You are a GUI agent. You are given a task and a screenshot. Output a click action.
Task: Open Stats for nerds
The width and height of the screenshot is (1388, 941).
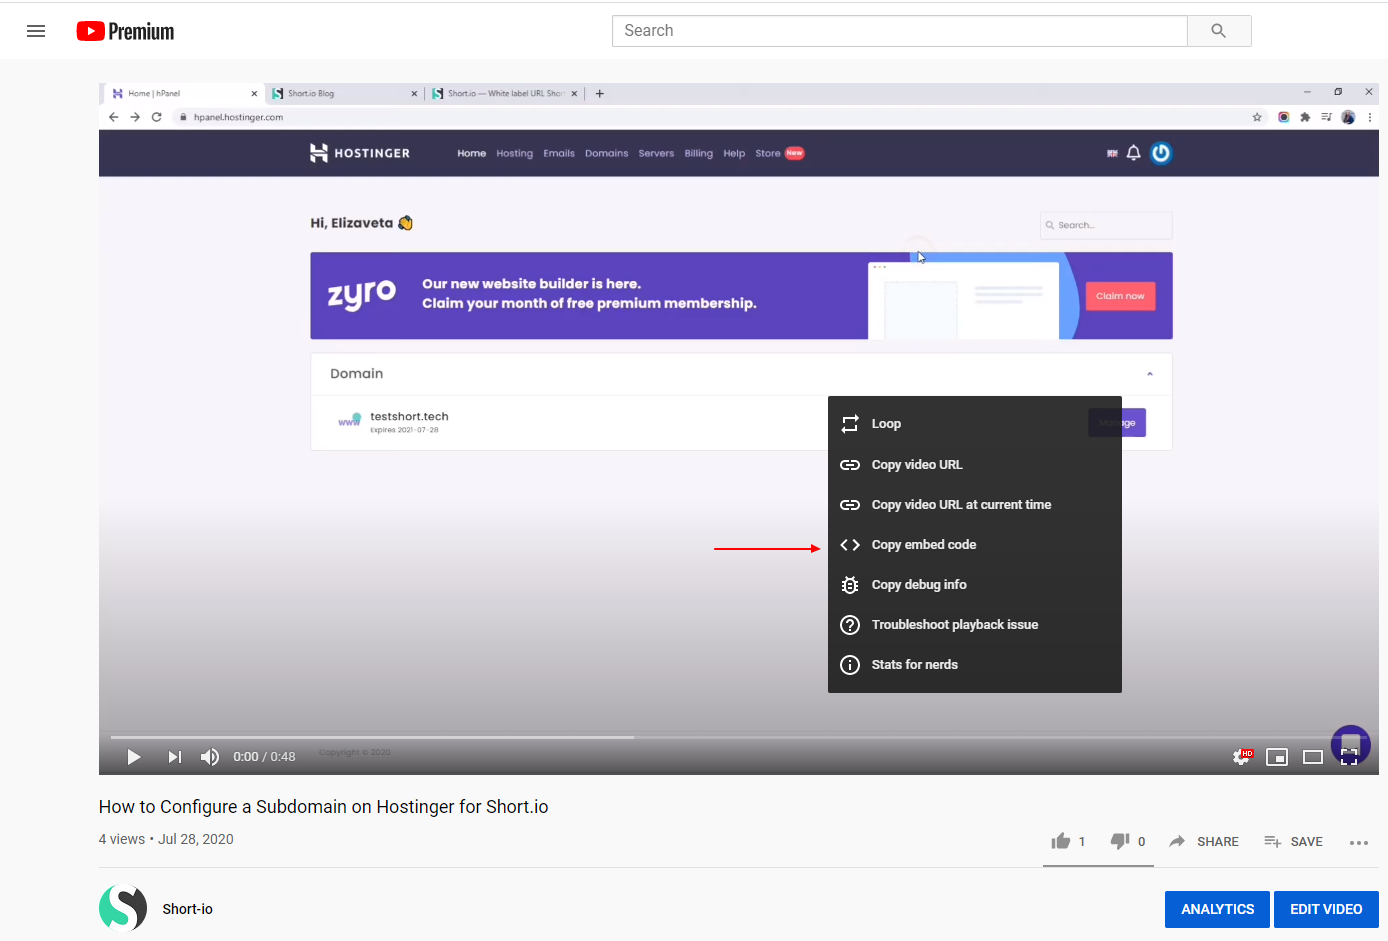[x=975, y=665]
